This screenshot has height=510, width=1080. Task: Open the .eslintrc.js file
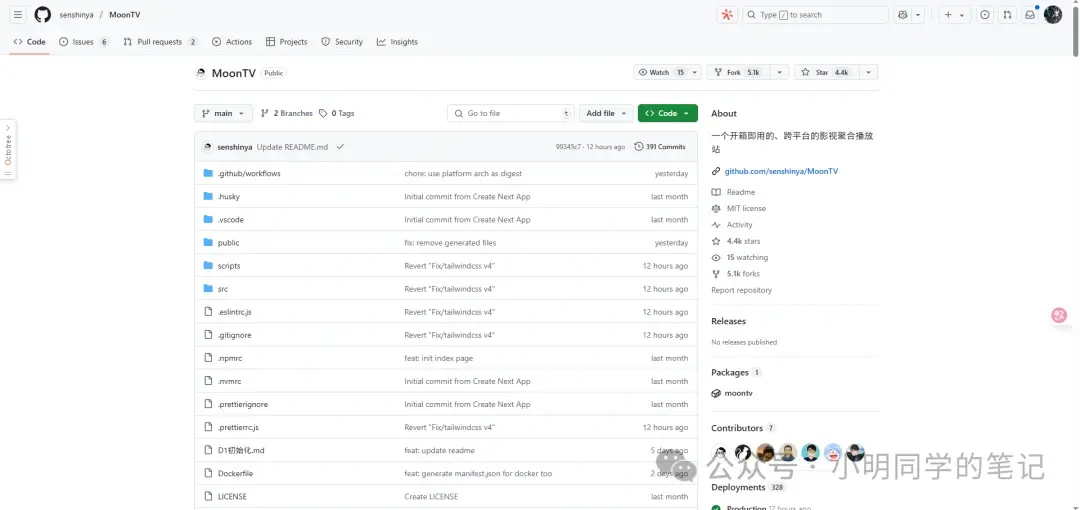(x=234, y=312)
